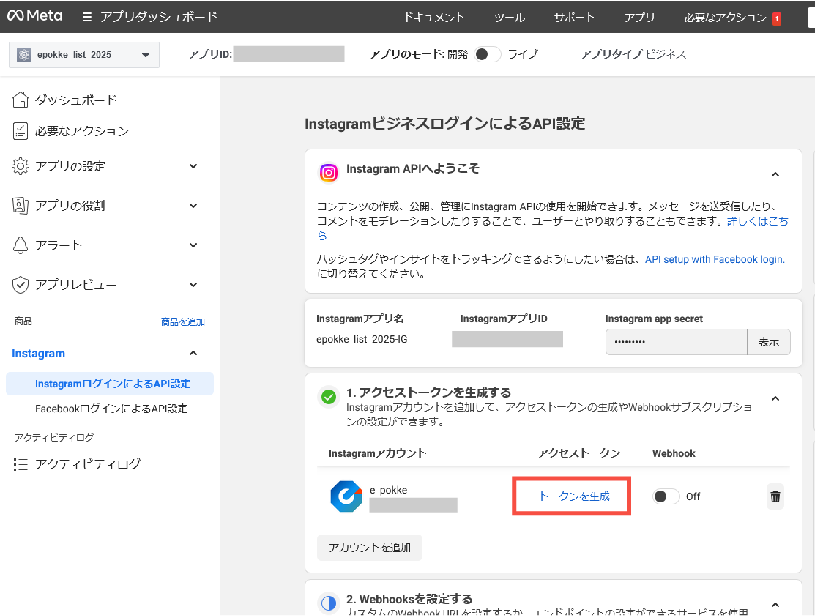Open the アプリ menu in header

tap(639, 17)
